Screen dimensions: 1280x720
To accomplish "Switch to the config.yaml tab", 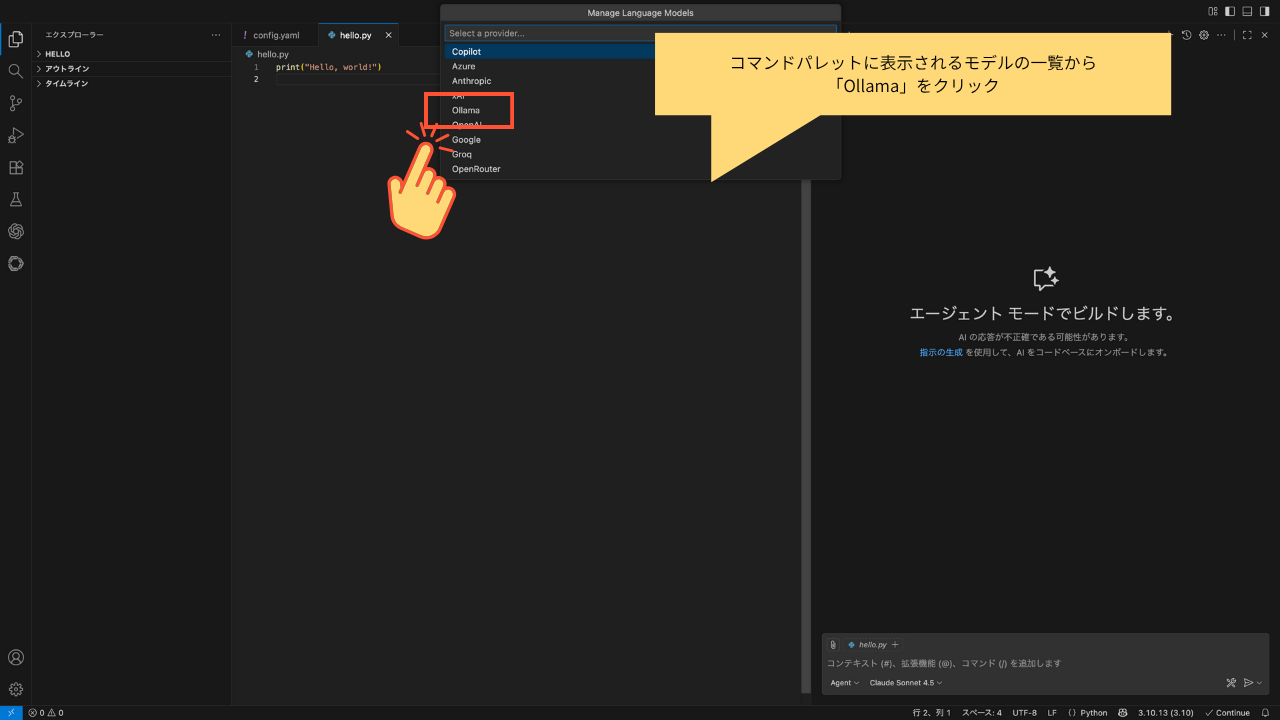I will (x=278, y=34).
